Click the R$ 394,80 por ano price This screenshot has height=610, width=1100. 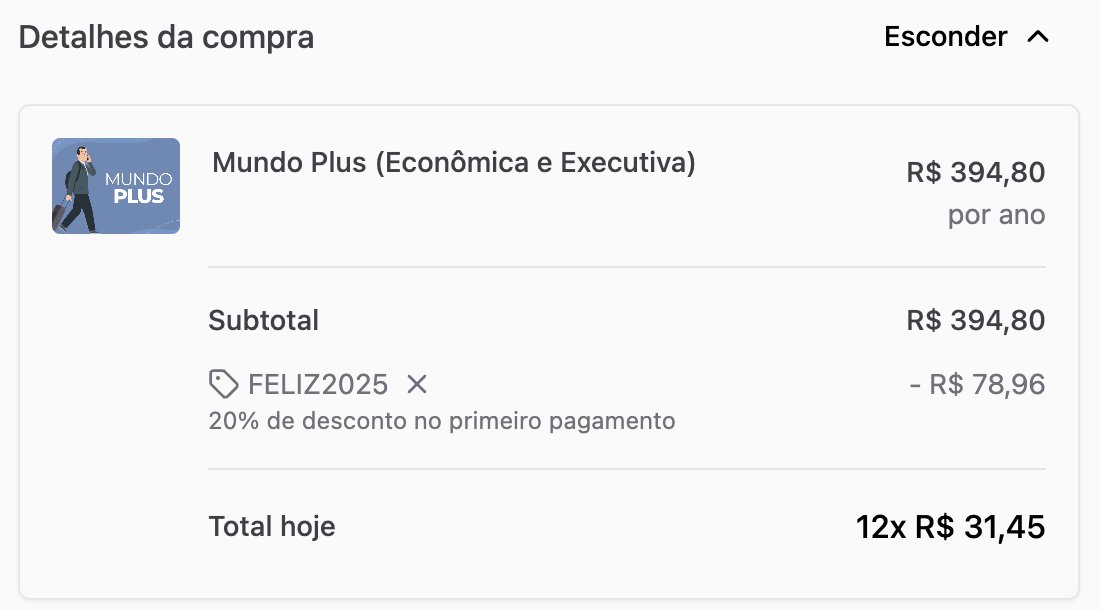[x=975, y=172]
